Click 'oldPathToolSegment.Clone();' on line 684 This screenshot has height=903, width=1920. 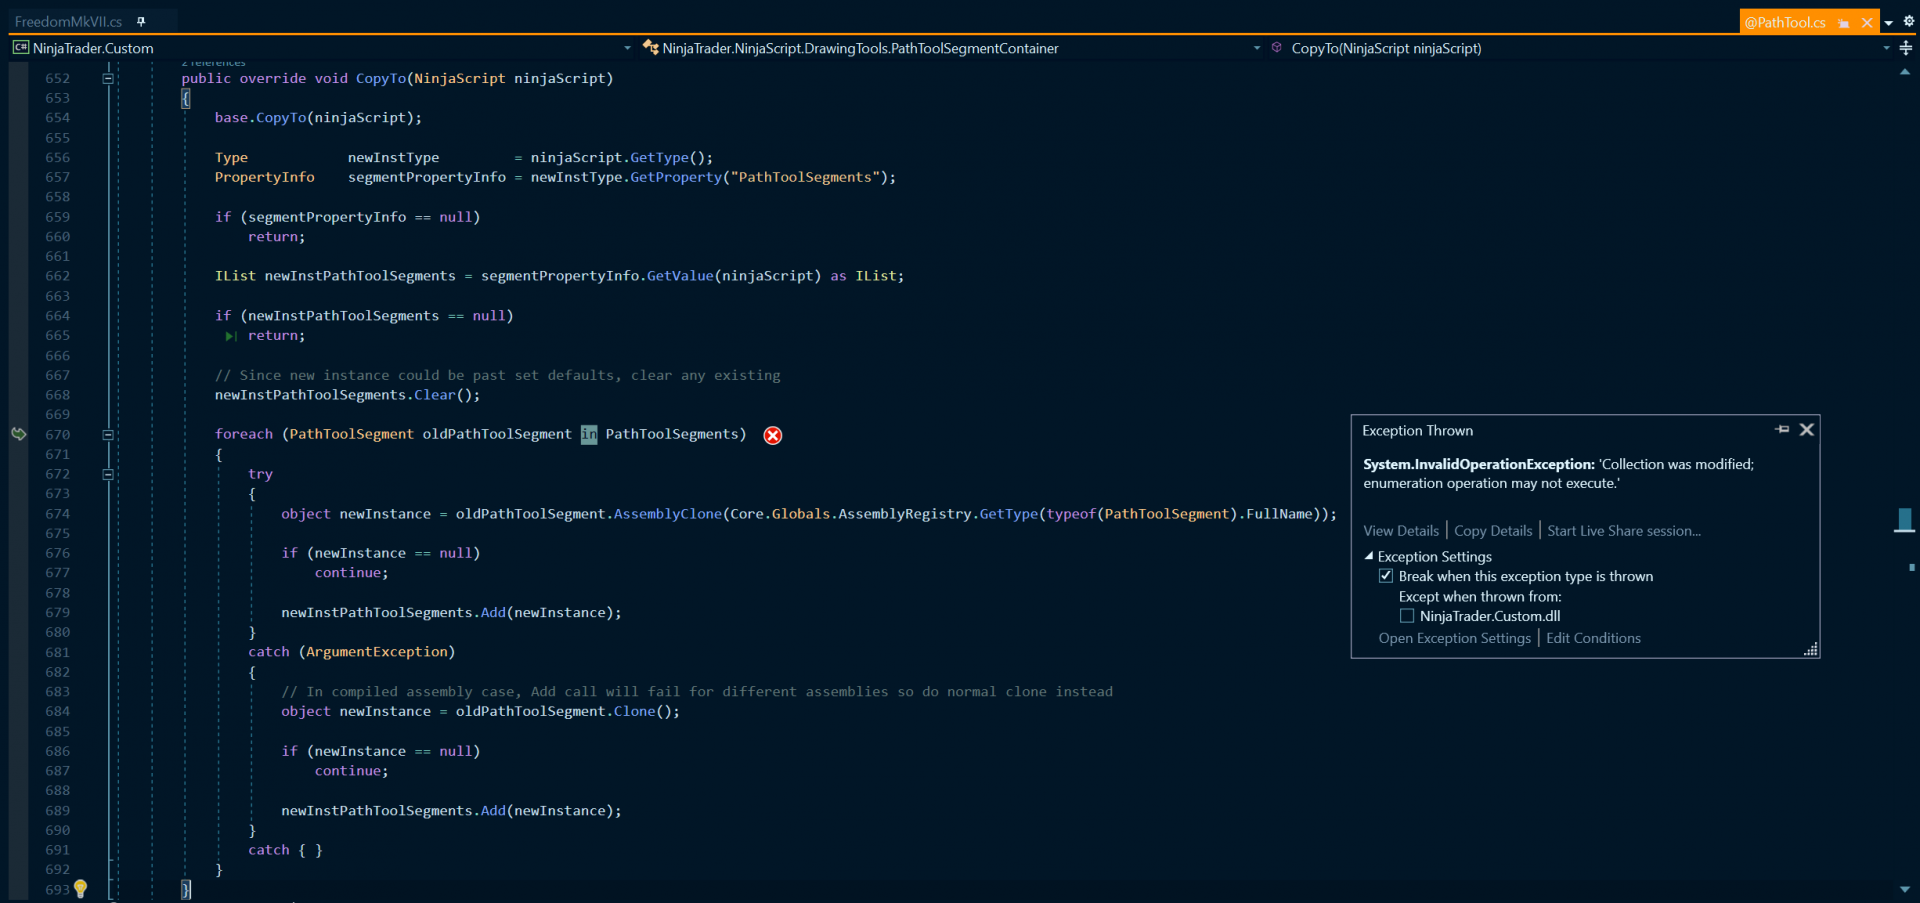[568, 711]
